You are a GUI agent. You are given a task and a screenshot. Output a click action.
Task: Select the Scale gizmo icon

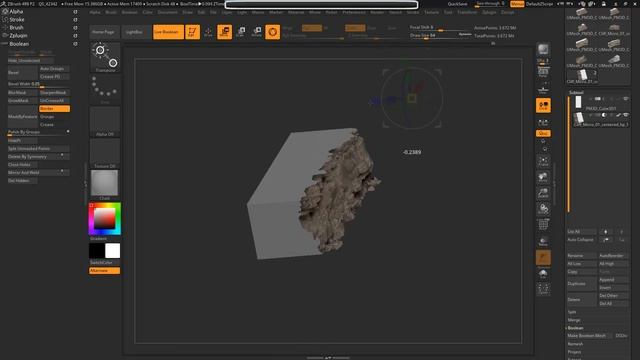(x=241, y=32)
